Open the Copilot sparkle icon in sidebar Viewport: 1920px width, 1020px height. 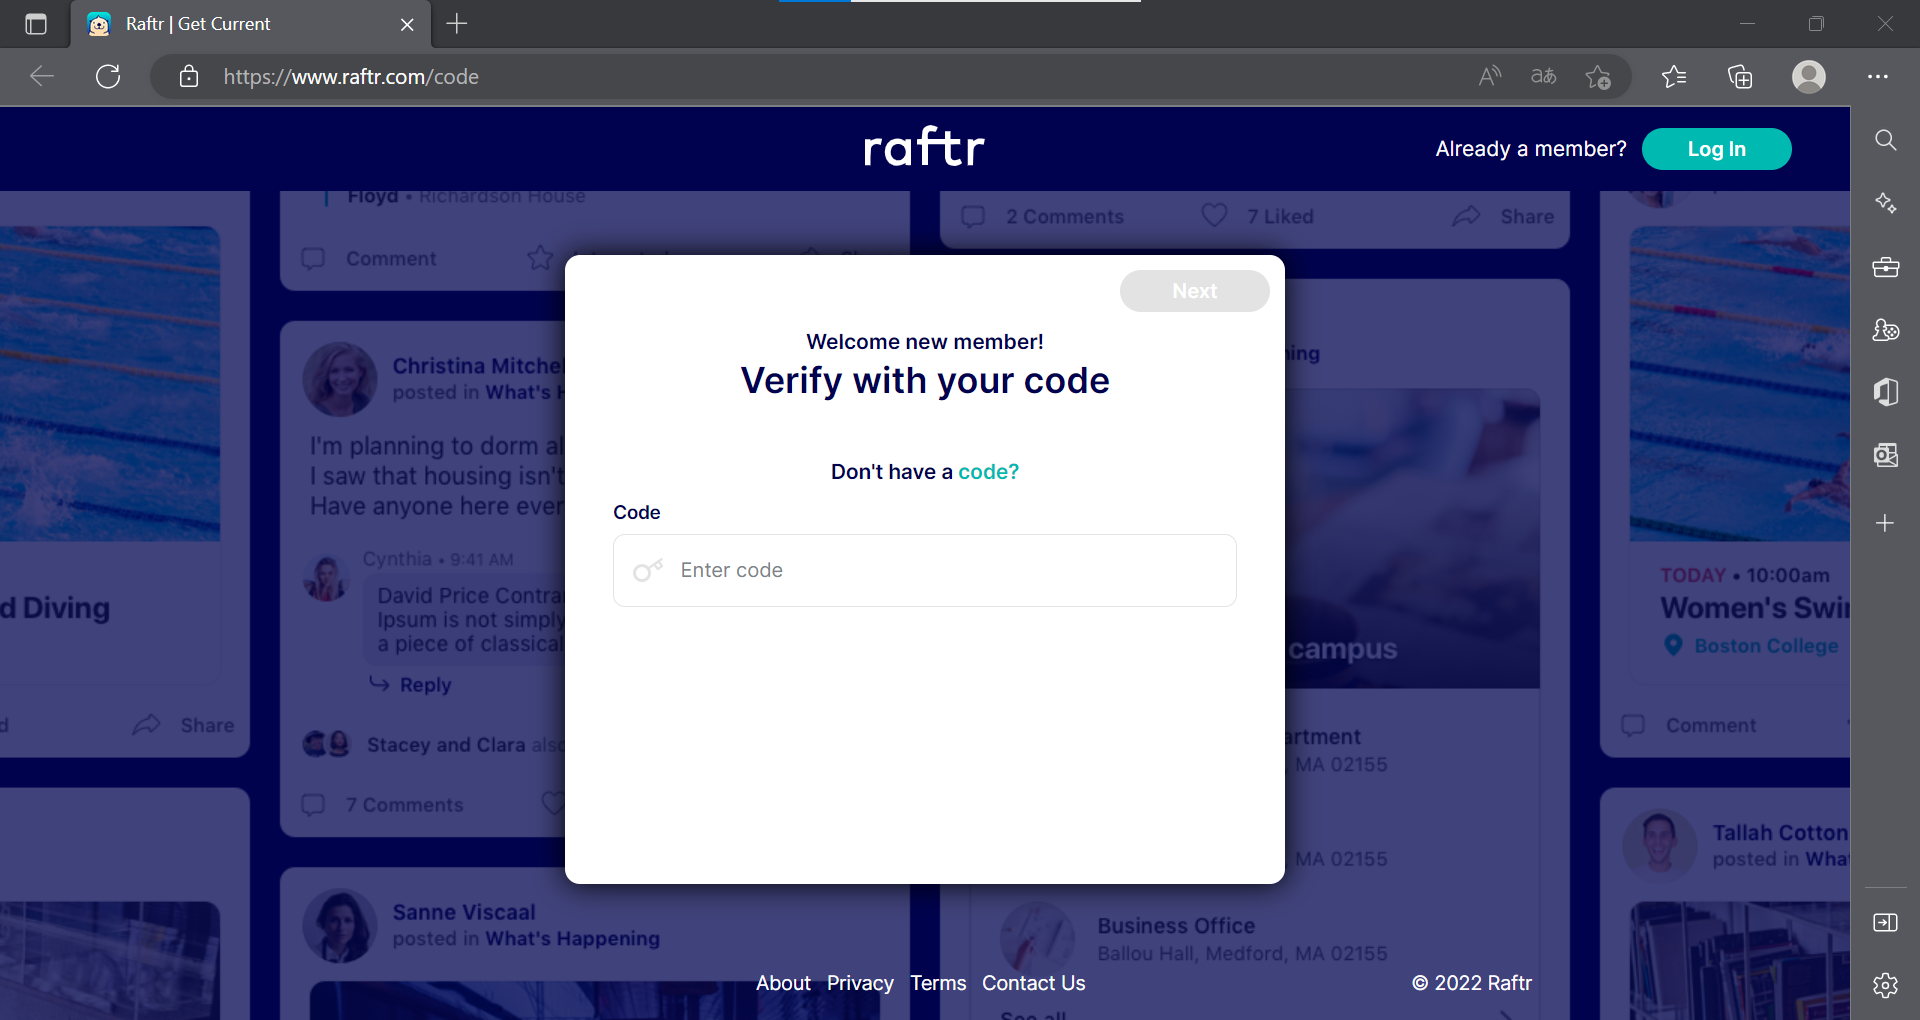[x=1885, y=203]
